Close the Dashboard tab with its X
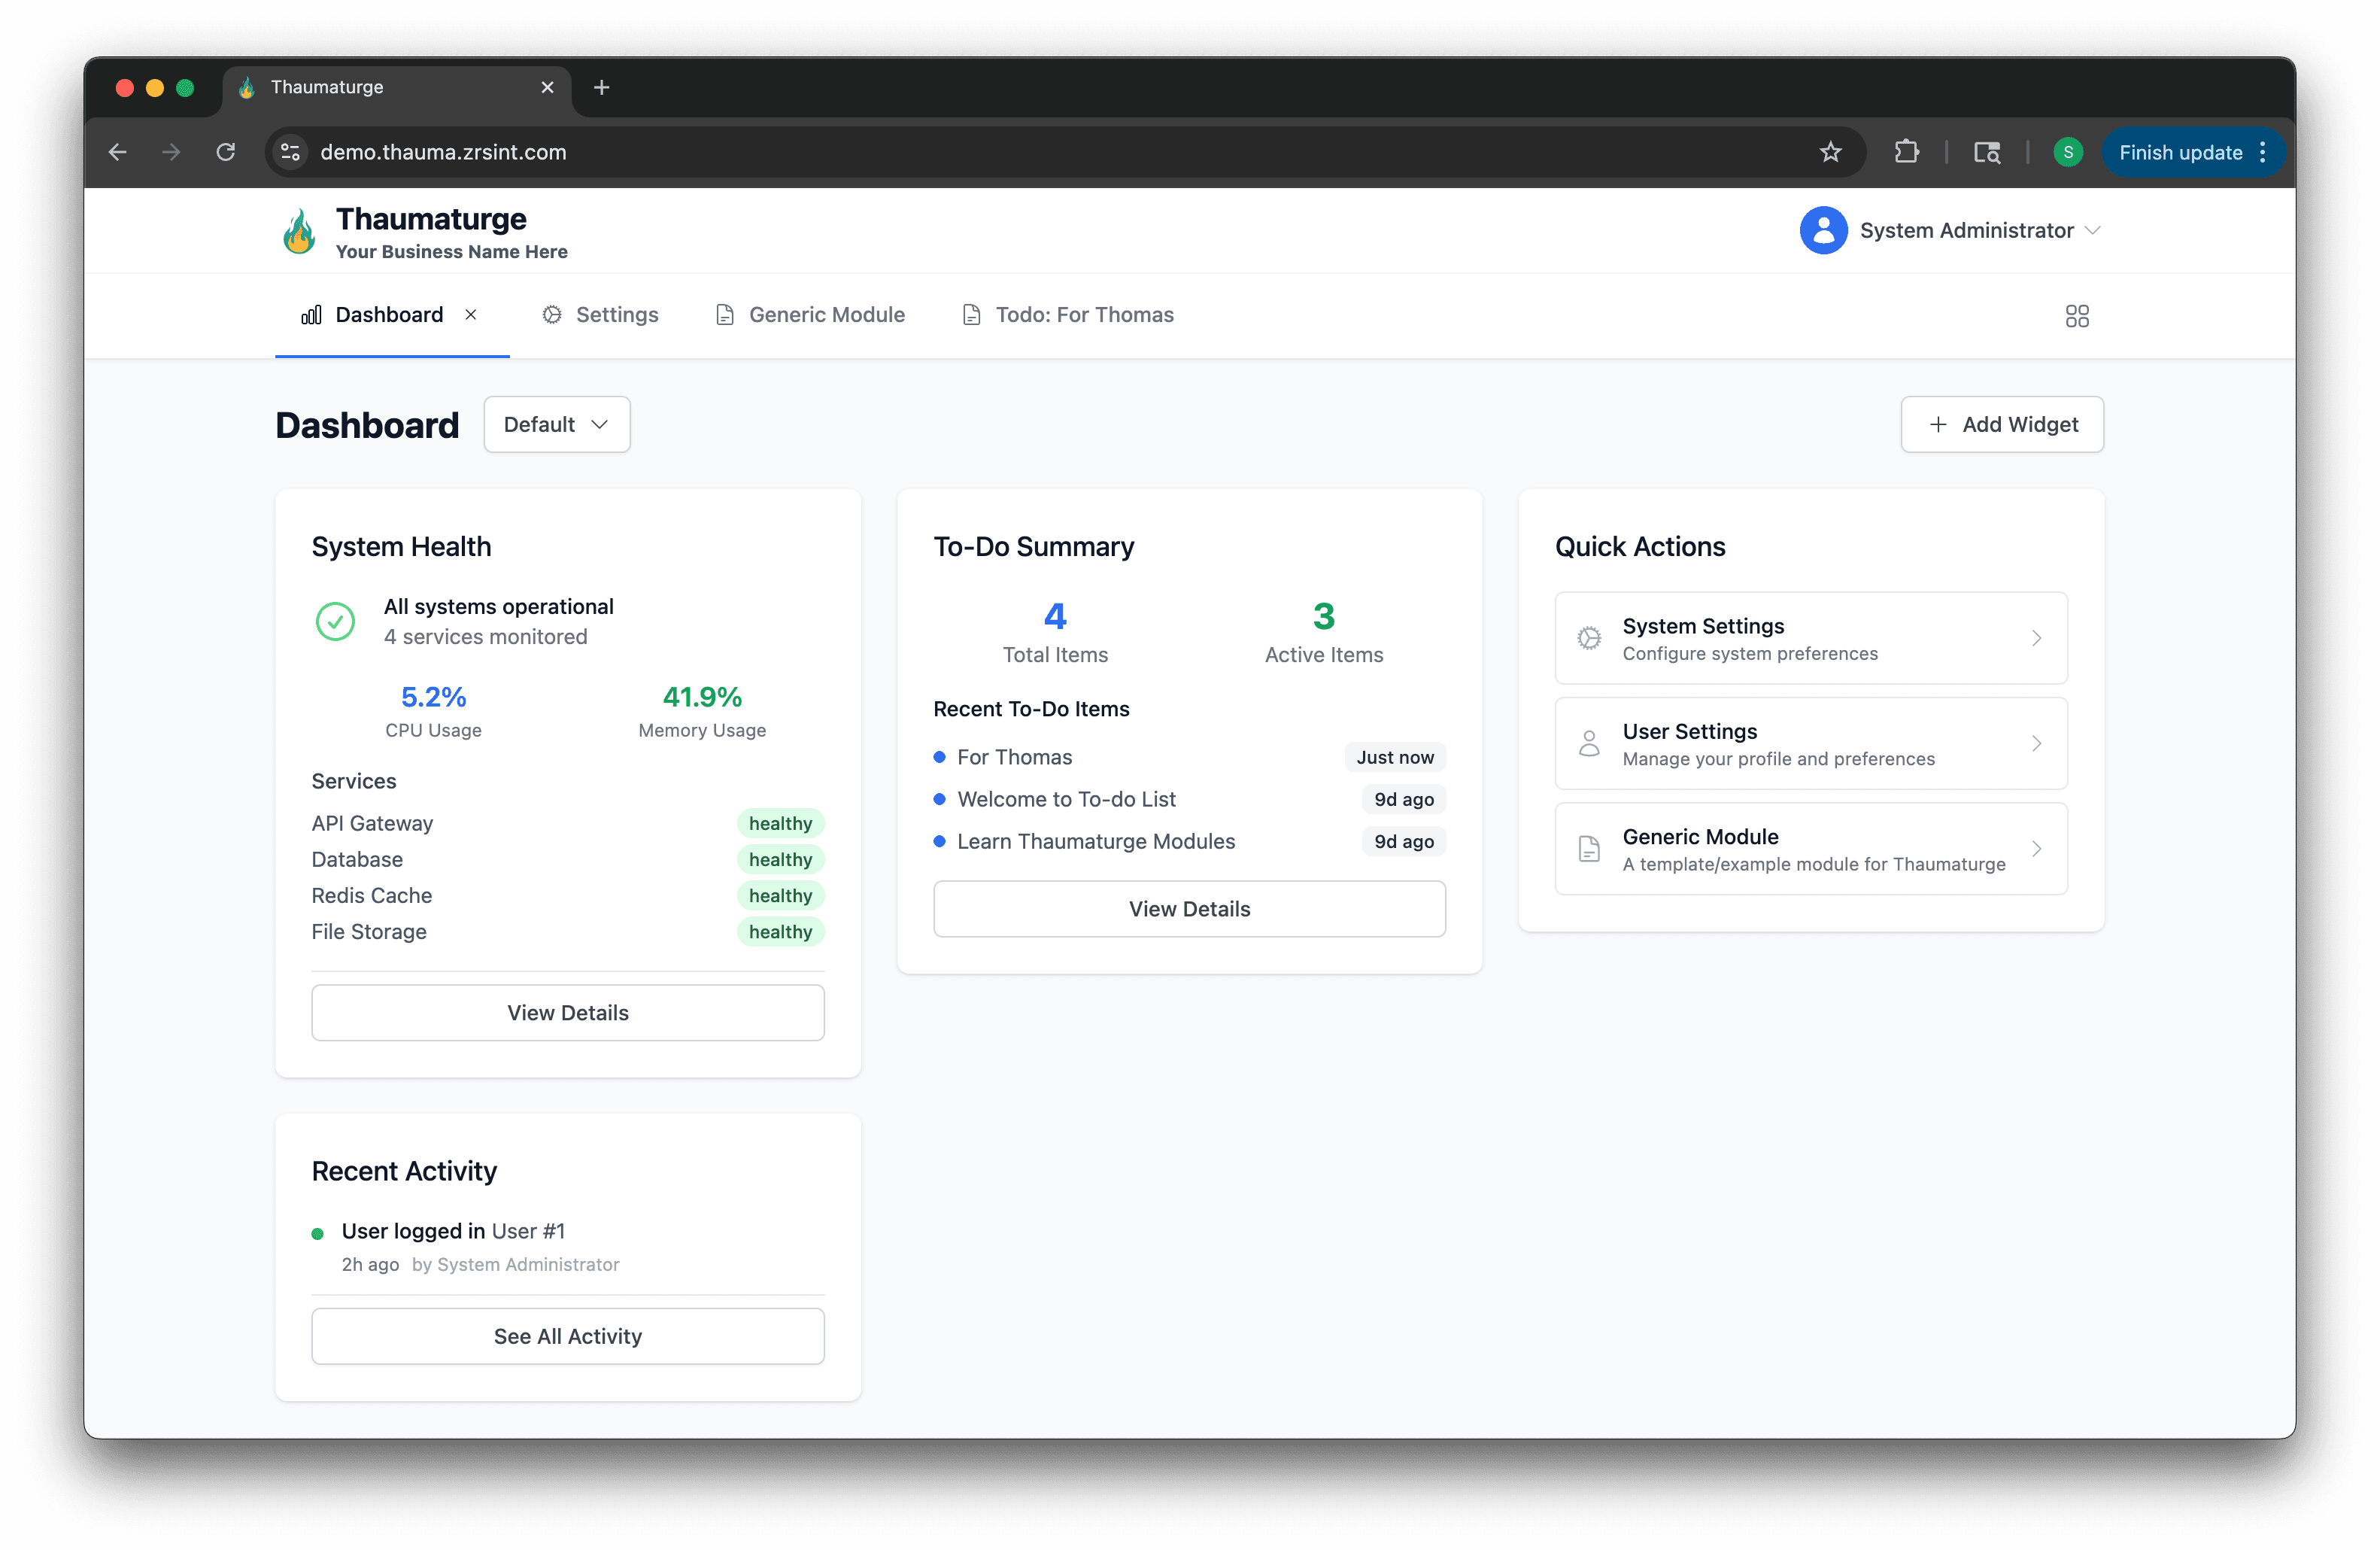Viewport: 2380px width, 1550px height. 471,315
